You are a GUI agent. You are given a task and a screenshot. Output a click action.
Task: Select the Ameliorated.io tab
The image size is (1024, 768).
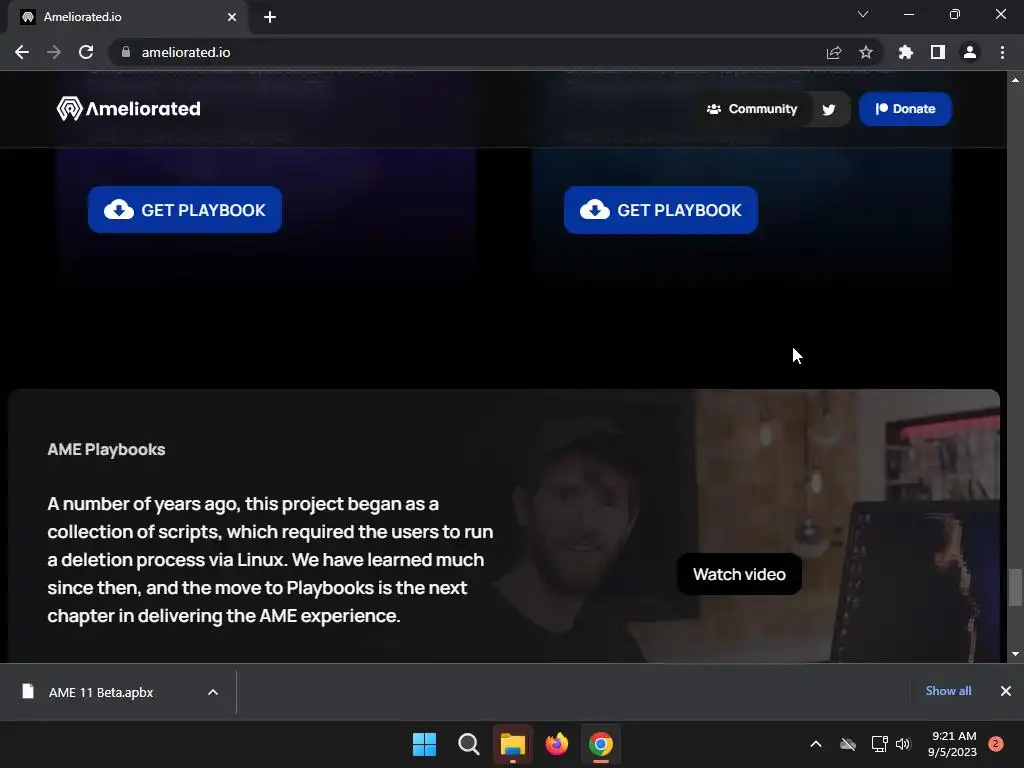pyautogui.click(x=128, y=17)
